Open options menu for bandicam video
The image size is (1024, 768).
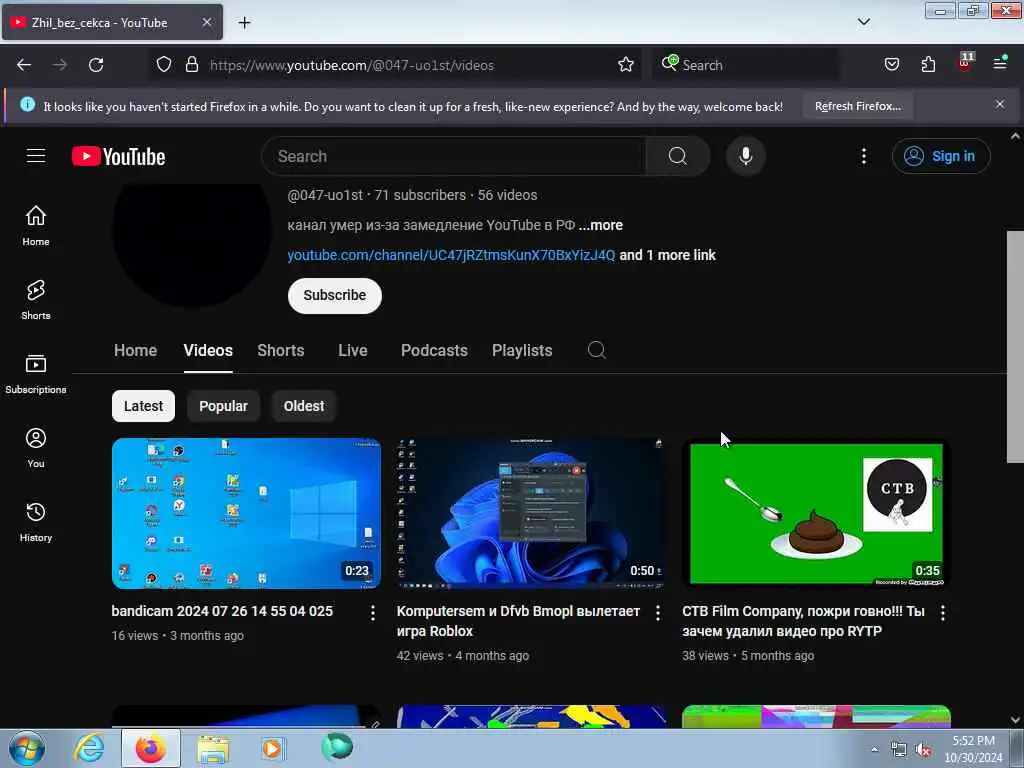[372, 613]
